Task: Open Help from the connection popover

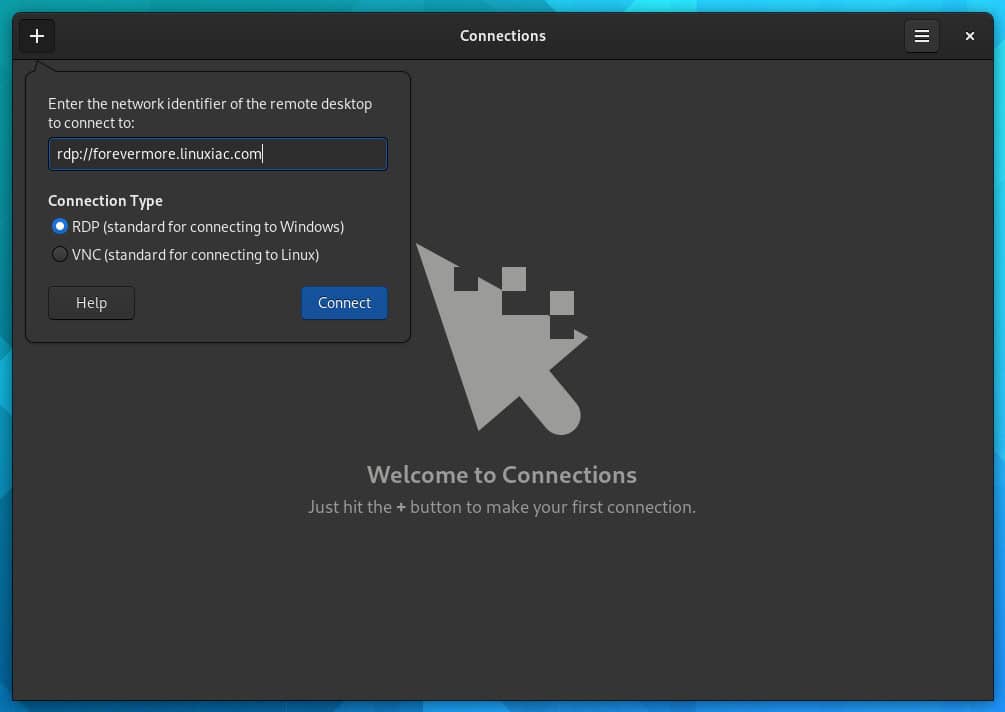Action: [91, 302]
